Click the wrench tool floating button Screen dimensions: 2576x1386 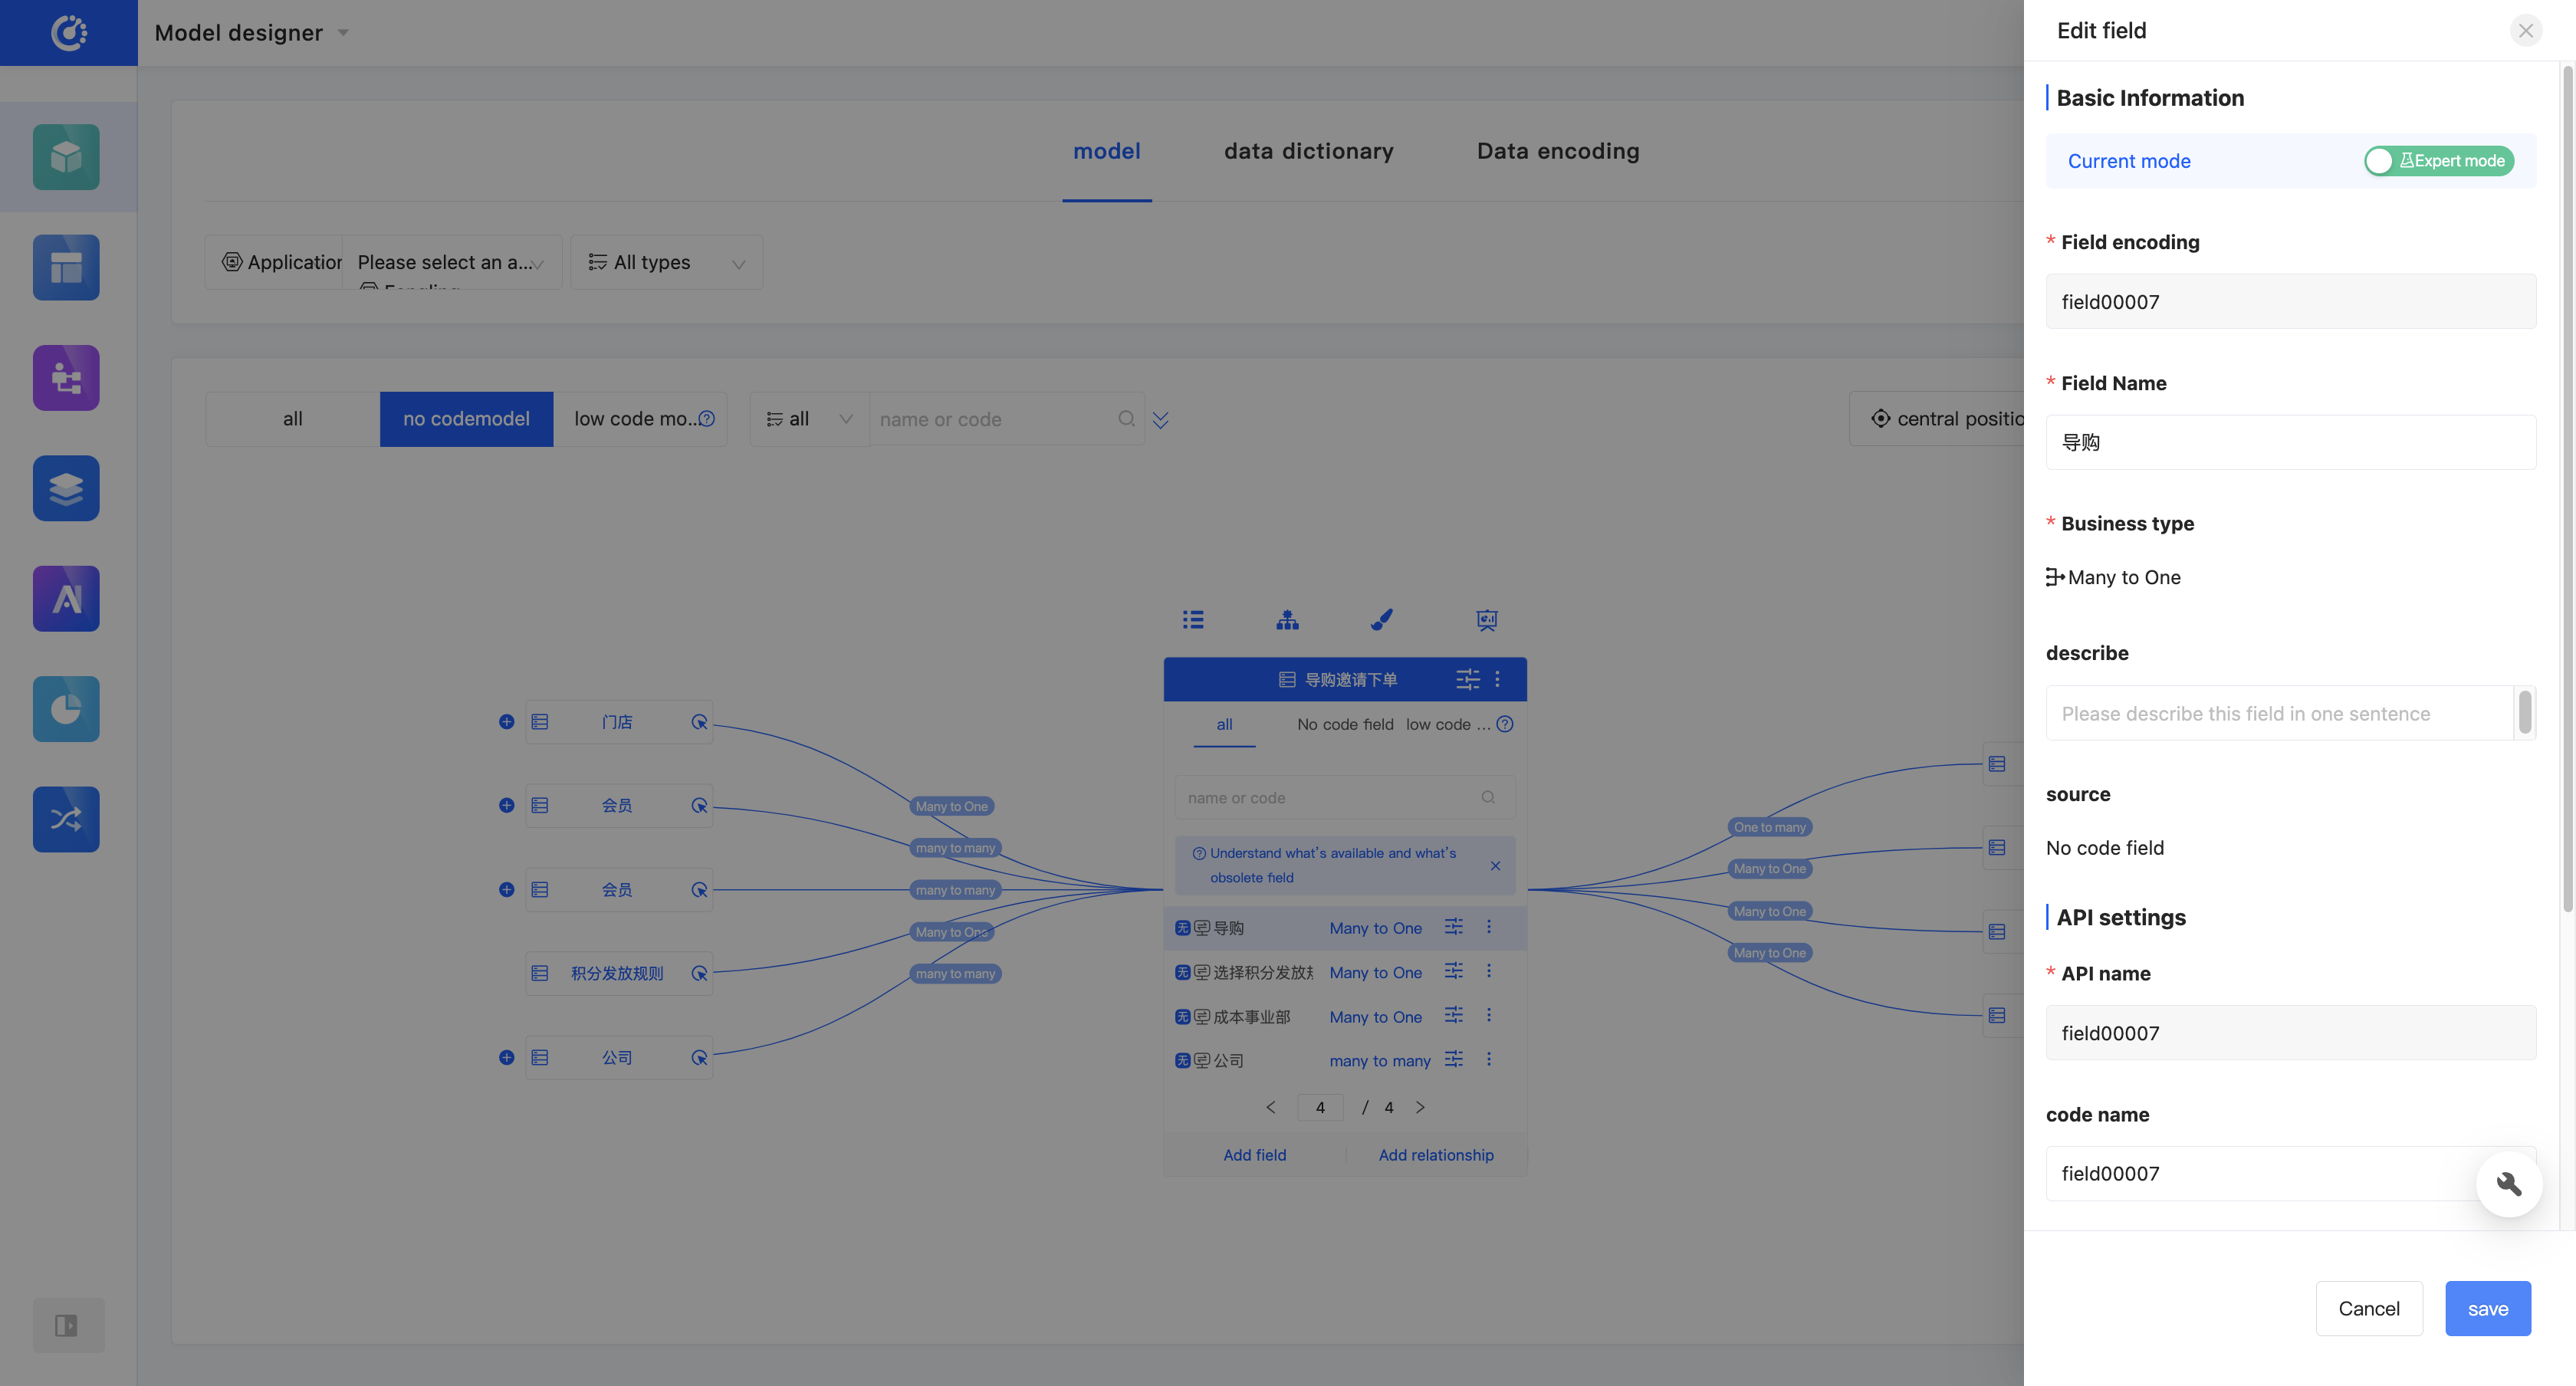coord(2508,1184)
